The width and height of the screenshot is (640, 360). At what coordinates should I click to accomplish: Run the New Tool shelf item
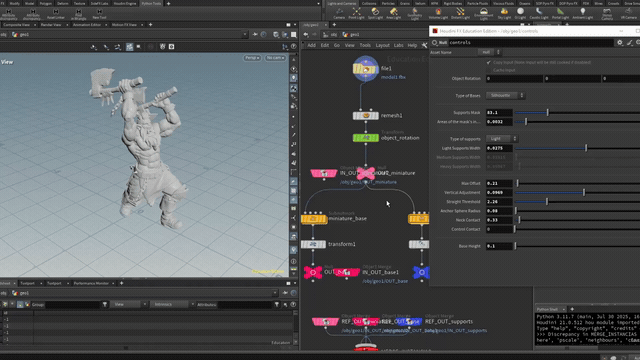(x=99, y=14)
